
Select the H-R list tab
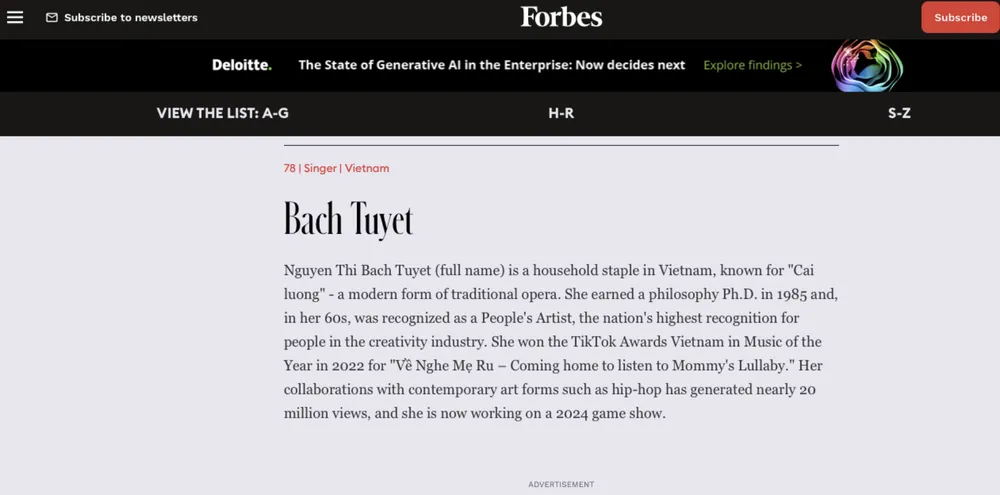point(561,113)
